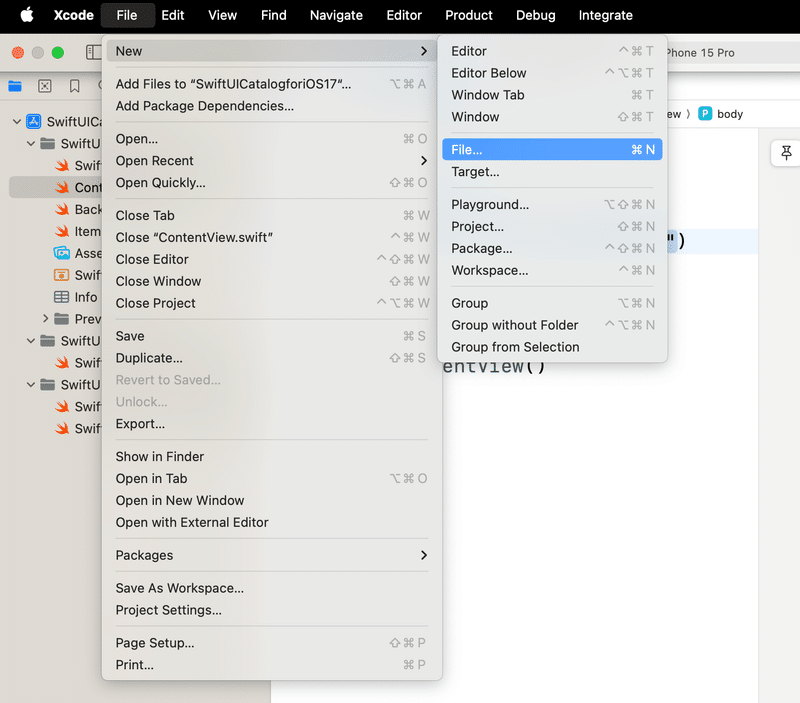The width and height of the screenshot is (800, 703).
Task: Click the SwiftUICatalog project icon
Action: (34, 121)
